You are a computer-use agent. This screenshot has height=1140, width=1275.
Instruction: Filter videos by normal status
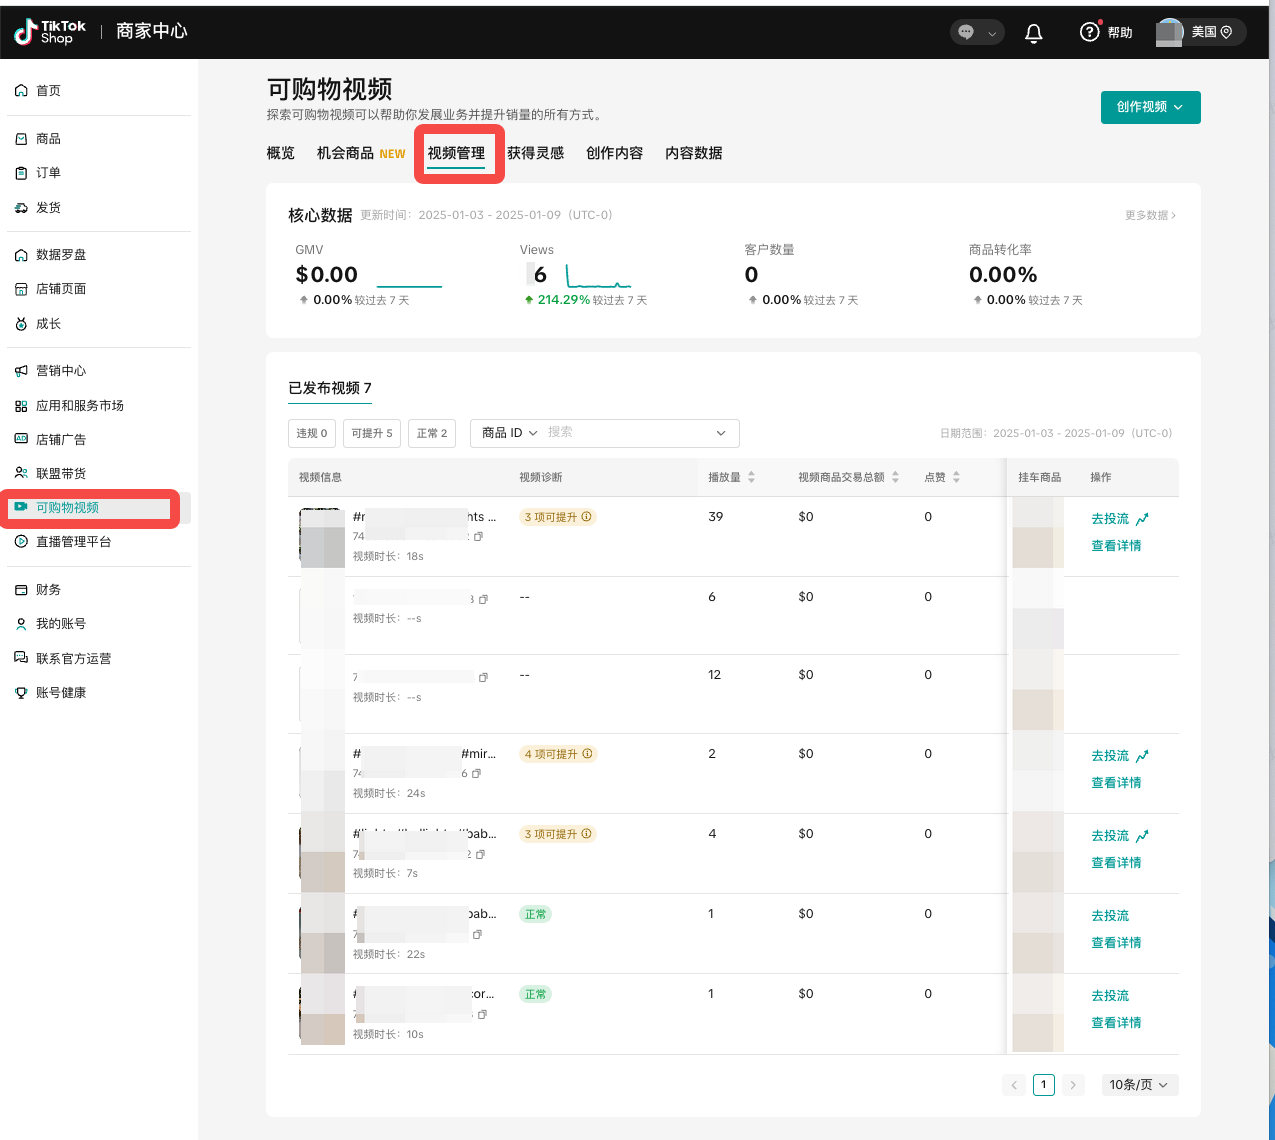[x=432, y=433]
